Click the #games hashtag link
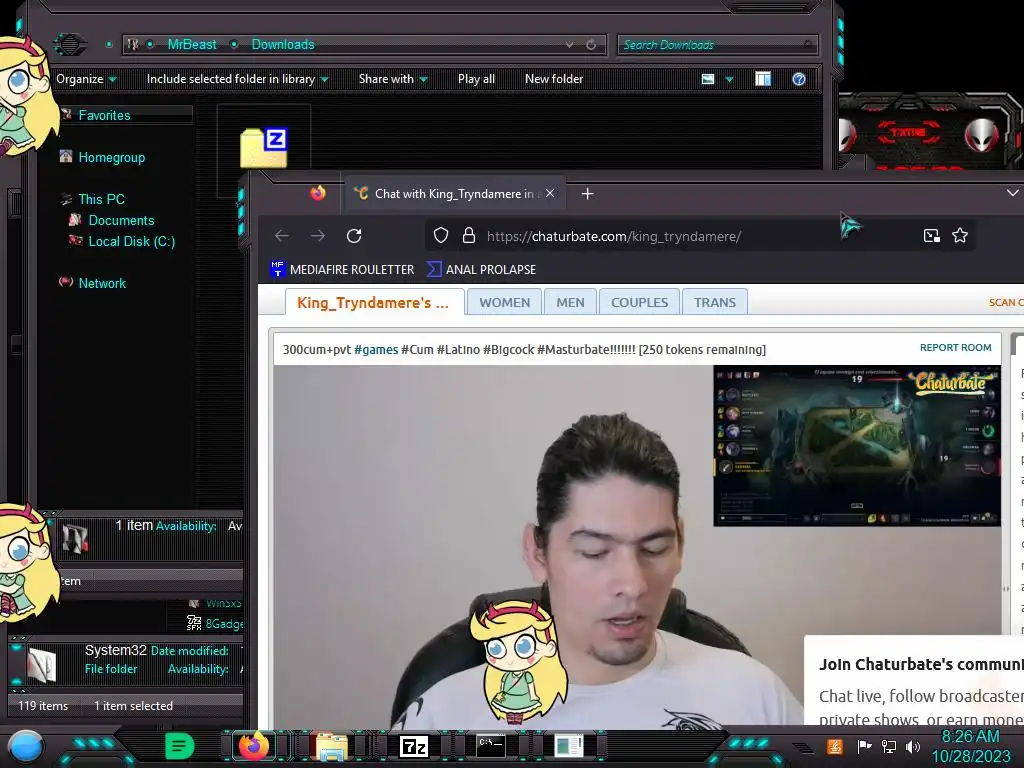The height and width of the screenshot is (768, 1024). [x=376, y=349]
